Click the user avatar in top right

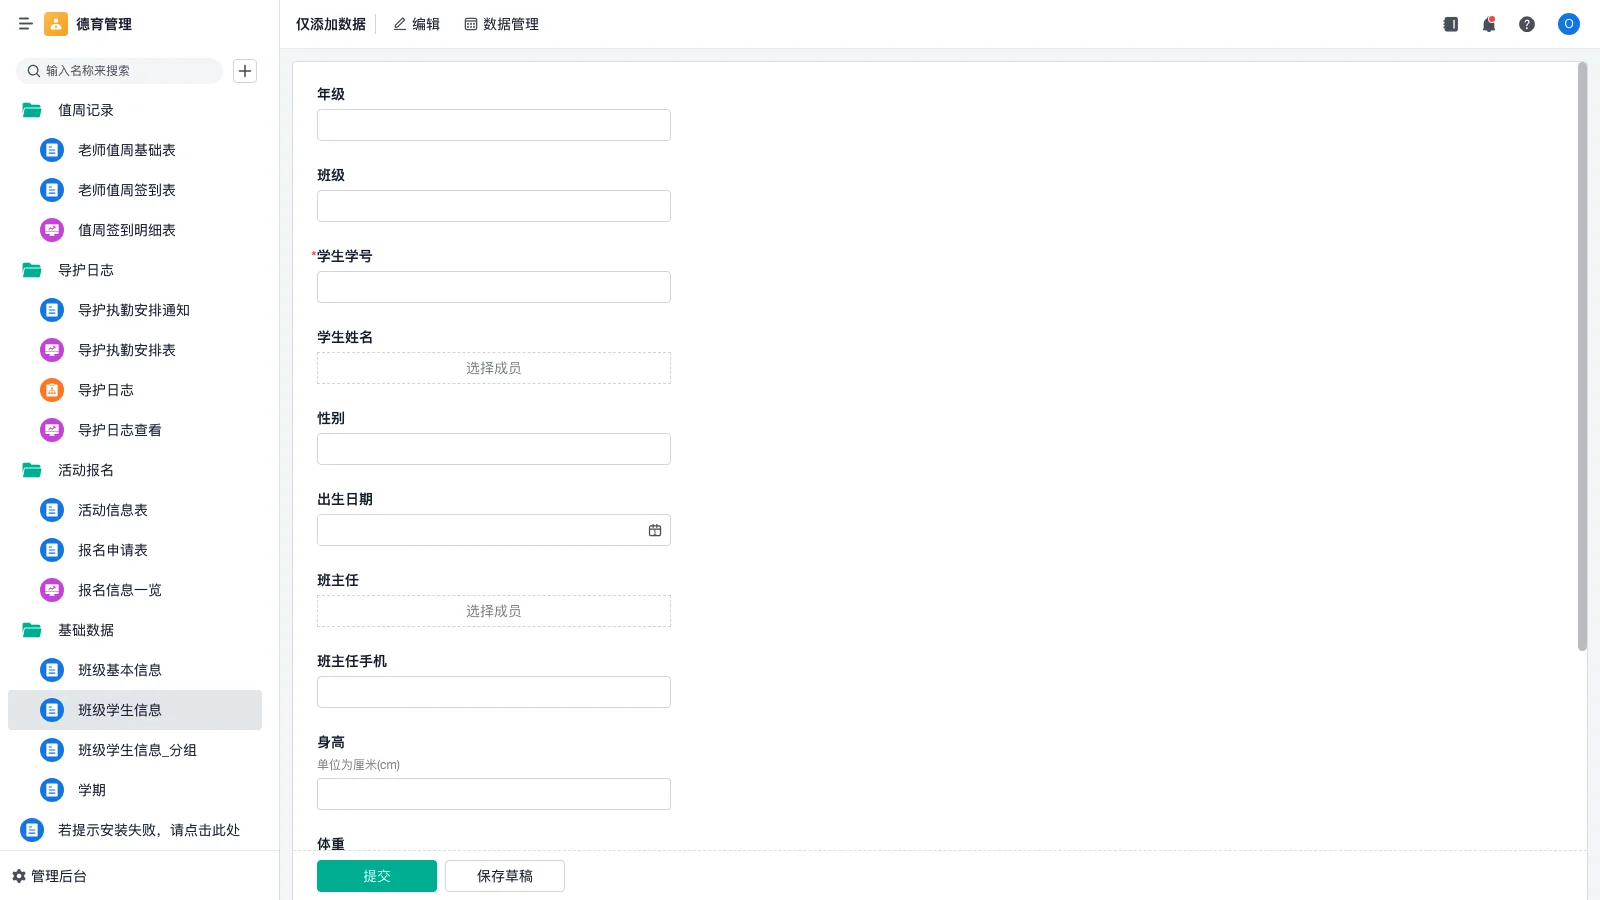pos(1568,24)
